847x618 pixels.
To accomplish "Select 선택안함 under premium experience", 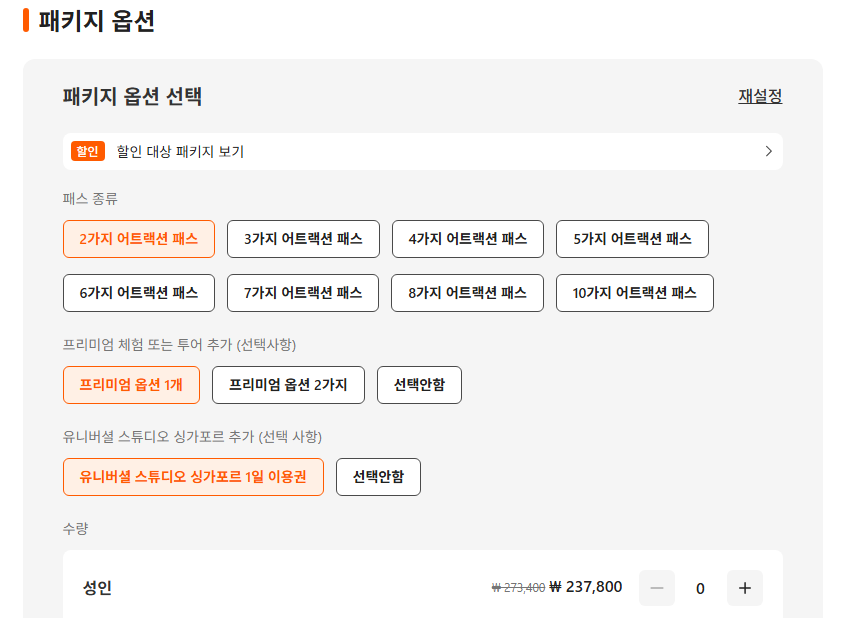I will click(419, 385).
